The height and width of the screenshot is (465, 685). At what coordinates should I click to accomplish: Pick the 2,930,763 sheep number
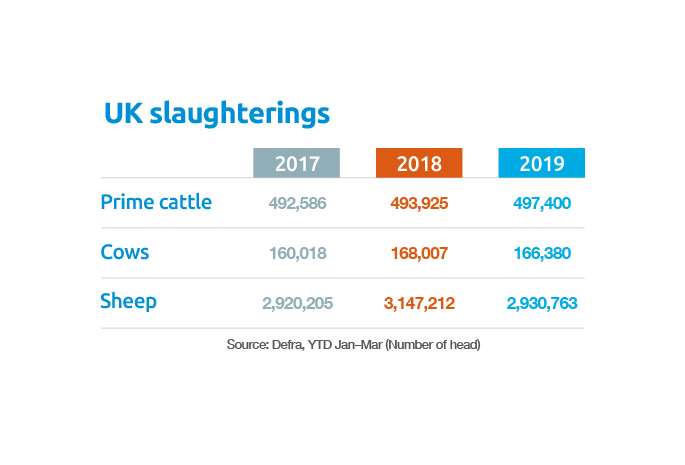[541, 303]
